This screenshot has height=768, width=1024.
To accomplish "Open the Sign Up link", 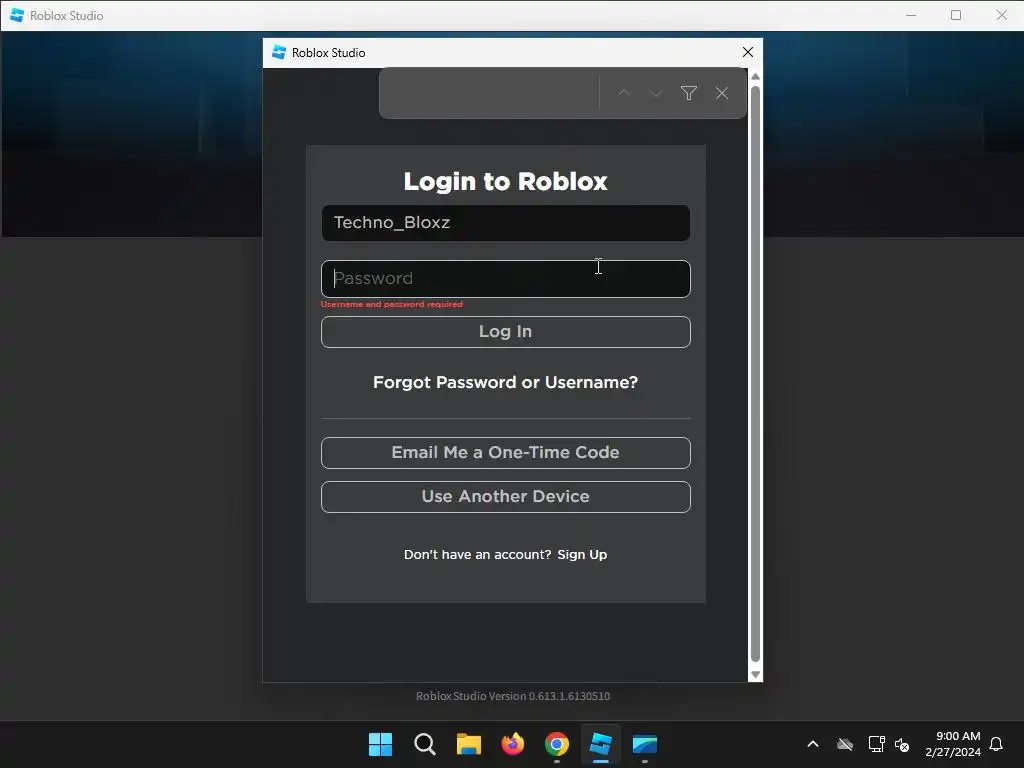I will point(582,554).
